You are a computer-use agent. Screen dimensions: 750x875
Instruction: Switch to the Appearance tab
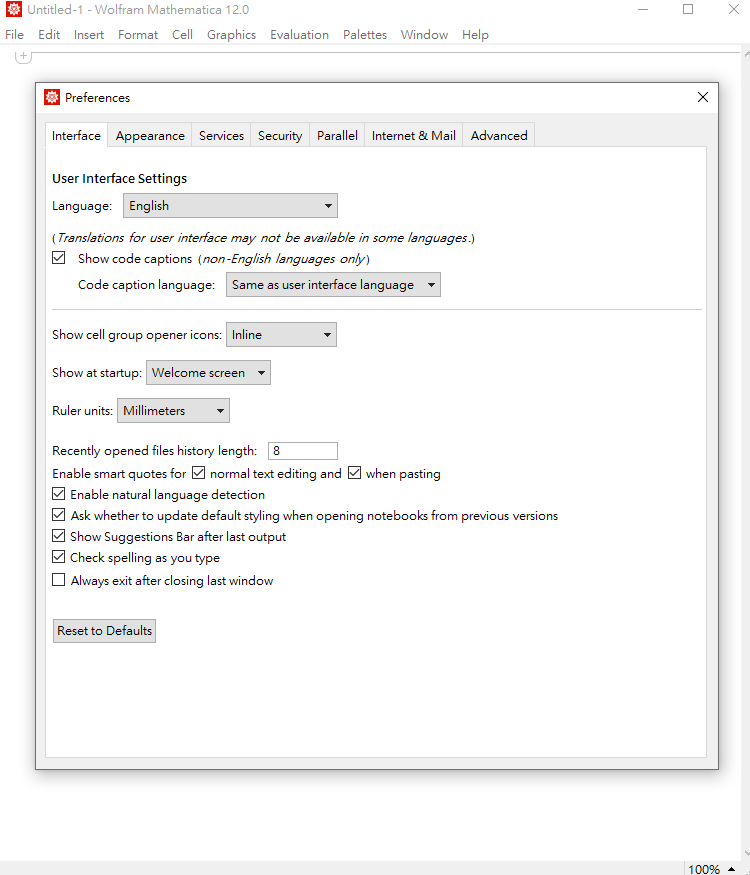tap(150, 136)
